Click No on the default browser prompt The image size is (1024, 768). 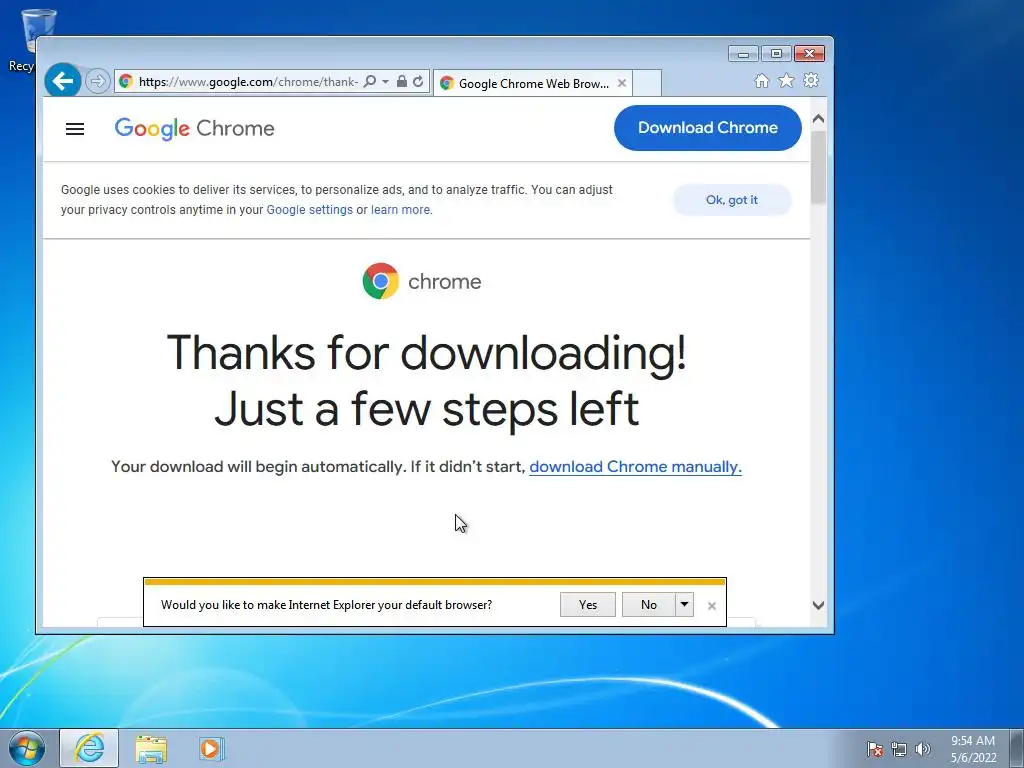point(648,605)
